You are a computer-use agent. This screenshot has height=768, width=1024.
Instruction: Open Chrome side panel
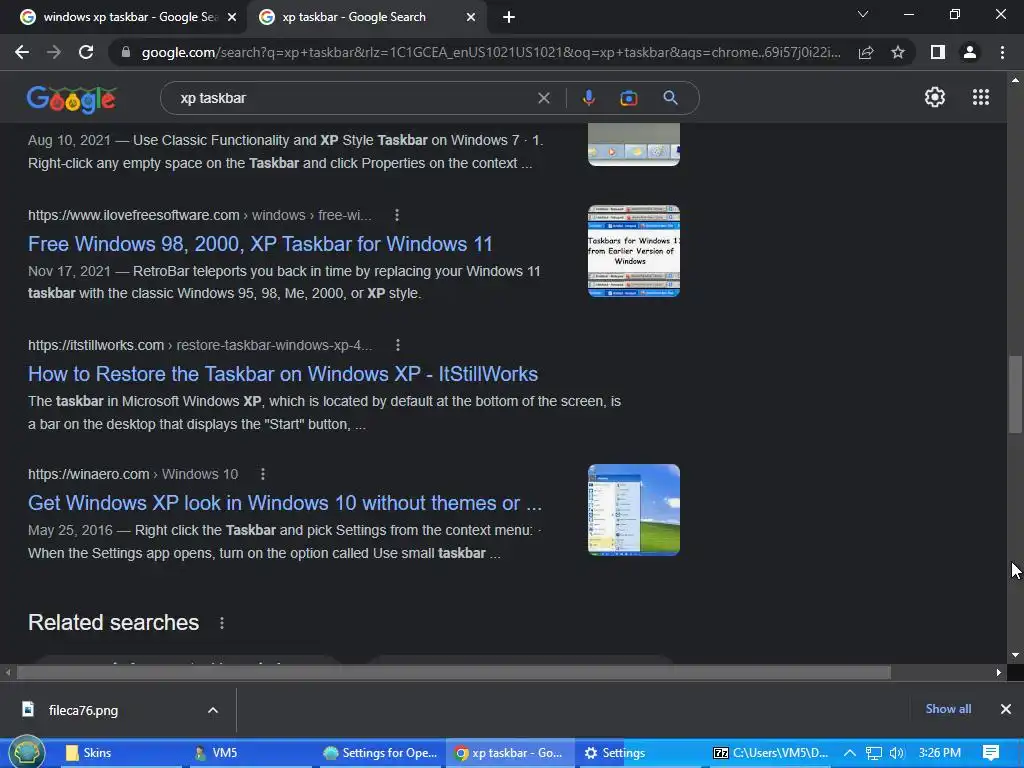point(938,52)
